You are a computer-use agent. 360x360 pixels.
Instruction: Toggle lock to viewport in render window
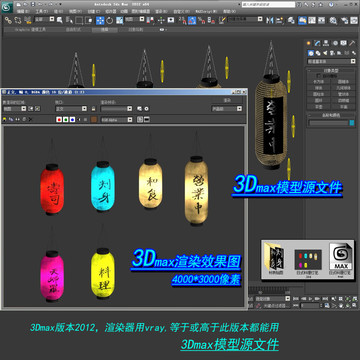coord(93,109)
